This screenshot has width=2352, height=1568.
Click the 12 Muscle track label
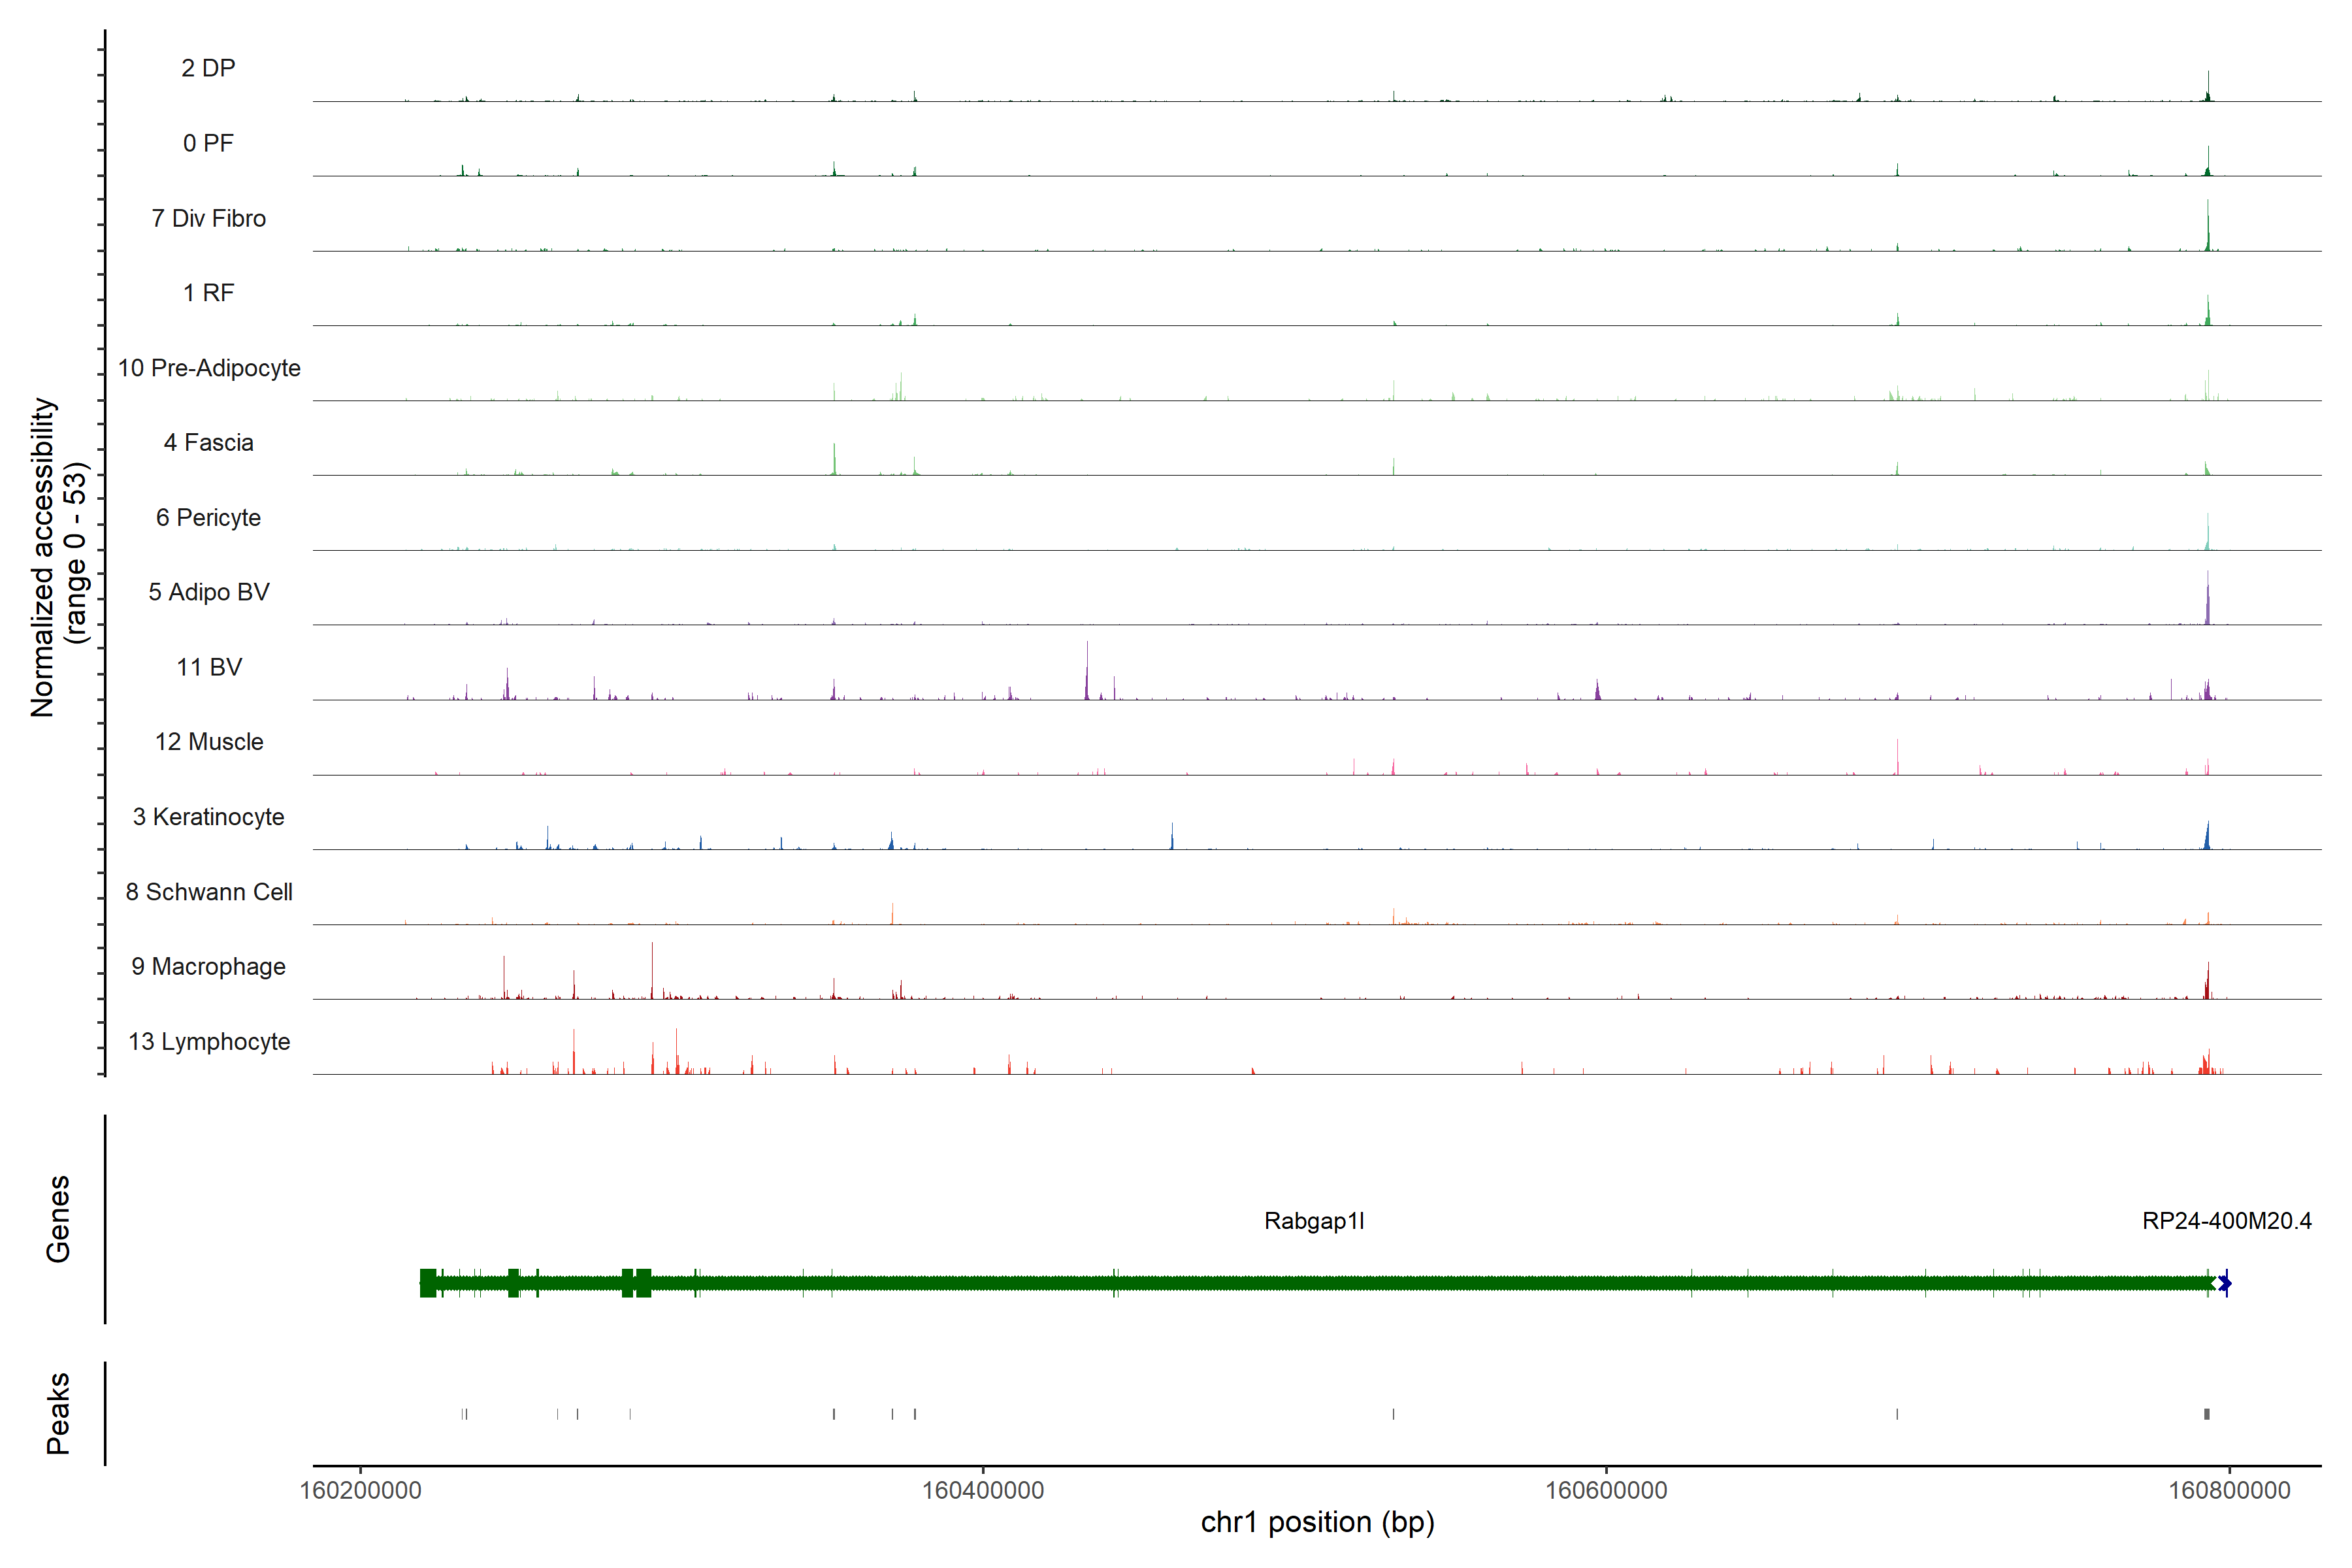click(209, 742)
